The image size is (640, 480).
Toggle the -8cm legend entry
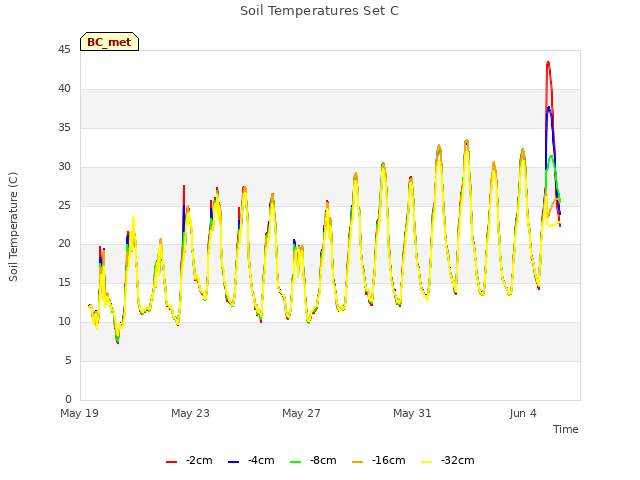[x=313, y=460]
